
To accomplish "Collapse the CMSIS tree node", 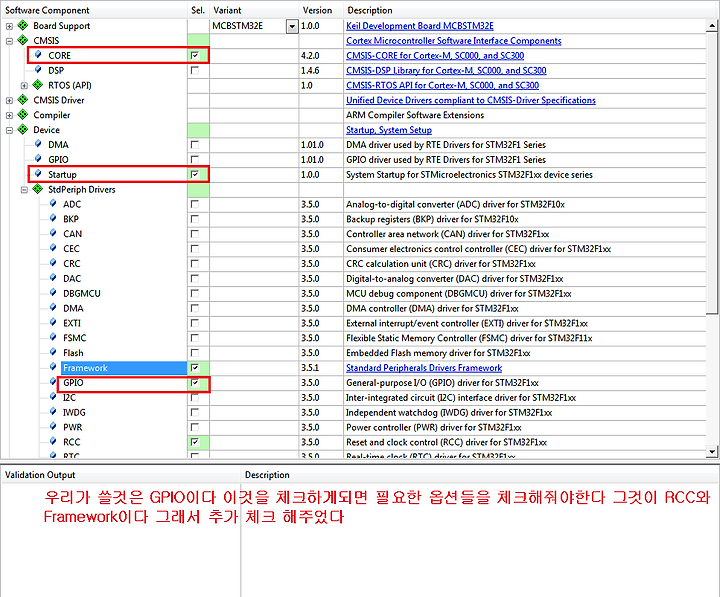I will point(9,41).
